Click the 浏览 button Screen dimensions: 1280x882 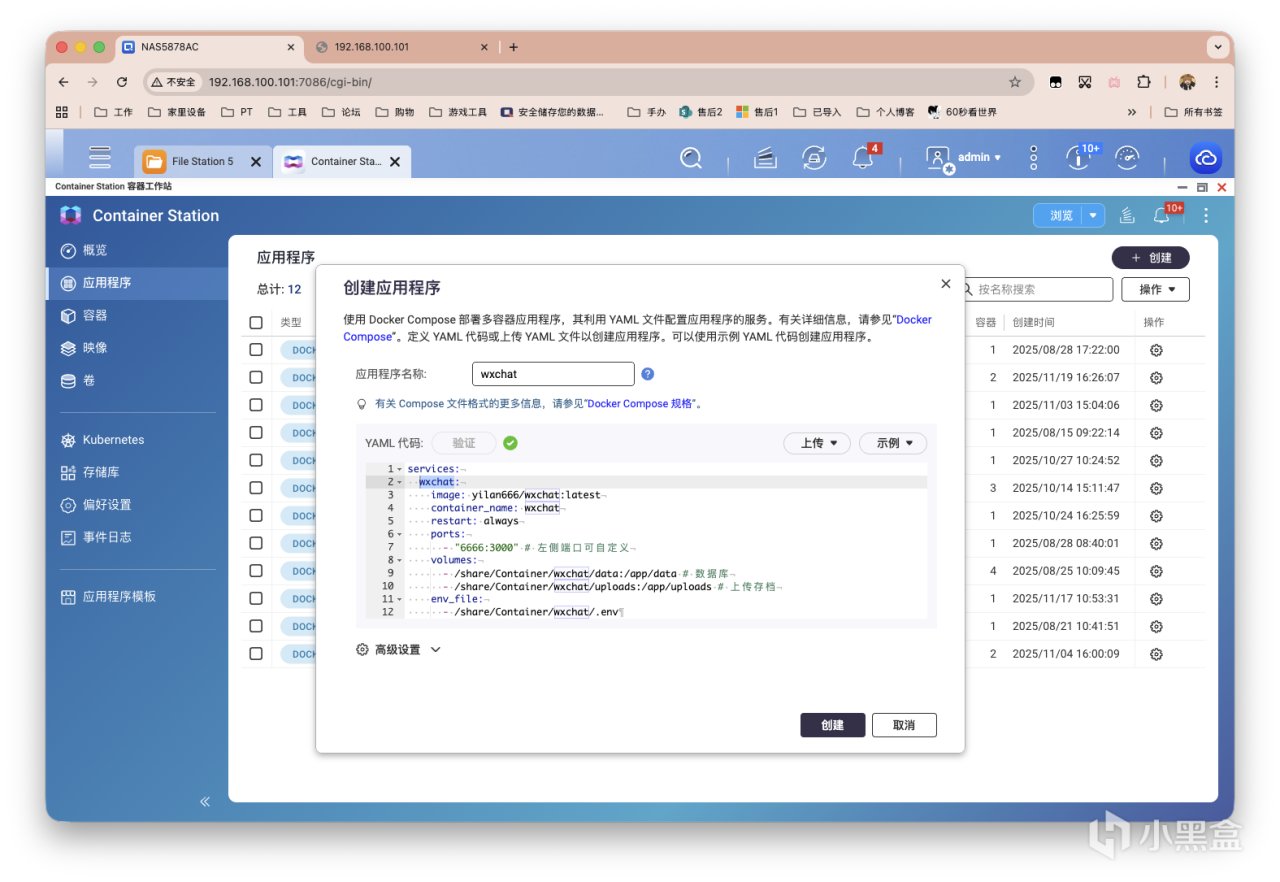tap(1062, 215)
